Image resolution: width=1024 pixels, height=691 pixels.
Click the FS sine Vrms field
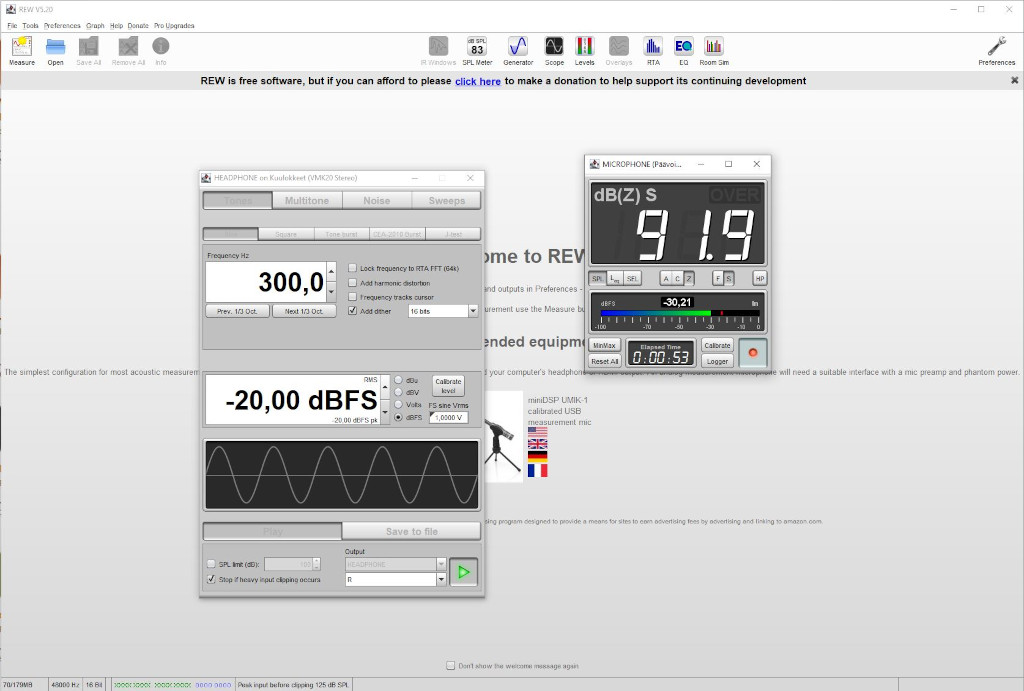448,417
